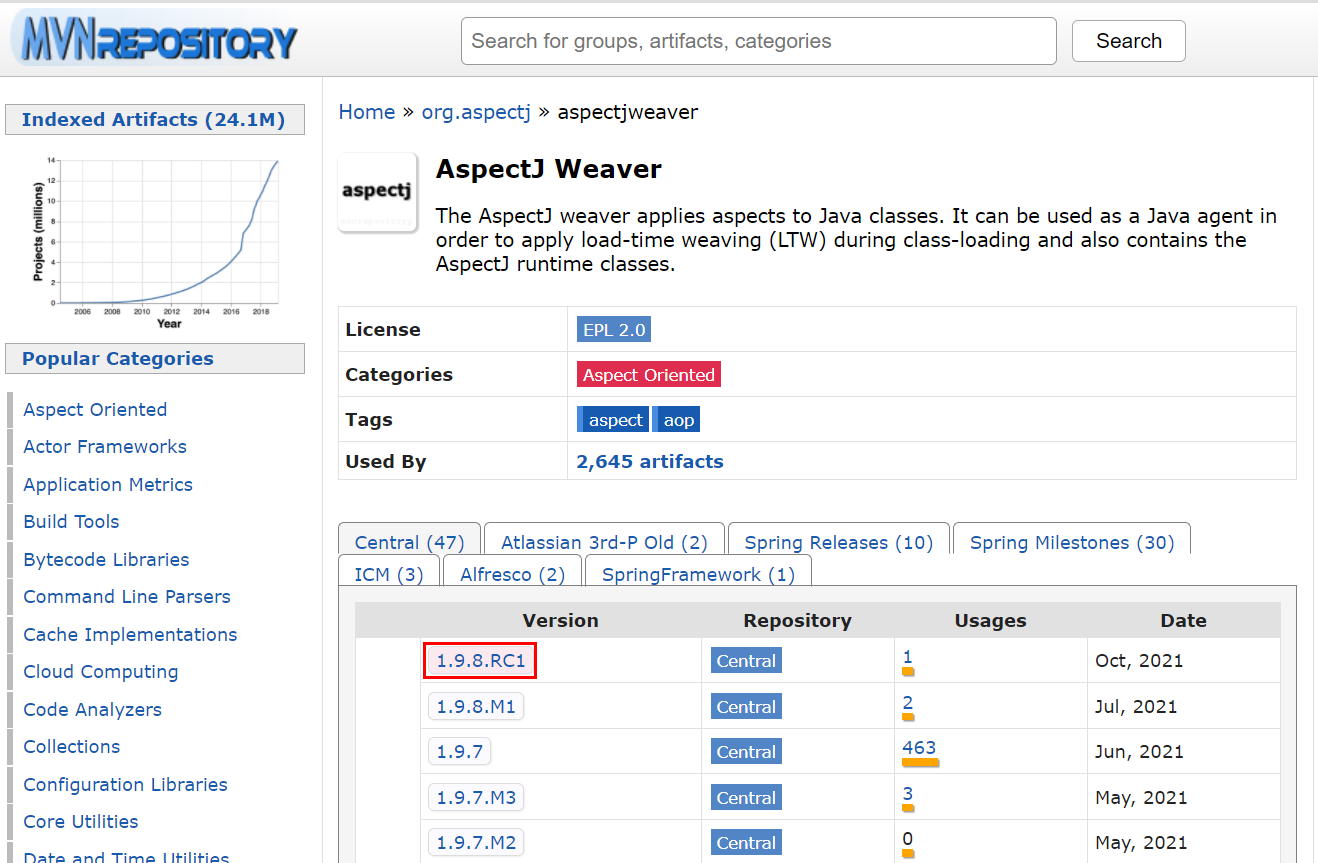1318x863 pixels.
Task: Click the Central badge in the 1.9.8.M1 row
Action: pos(746,707)
